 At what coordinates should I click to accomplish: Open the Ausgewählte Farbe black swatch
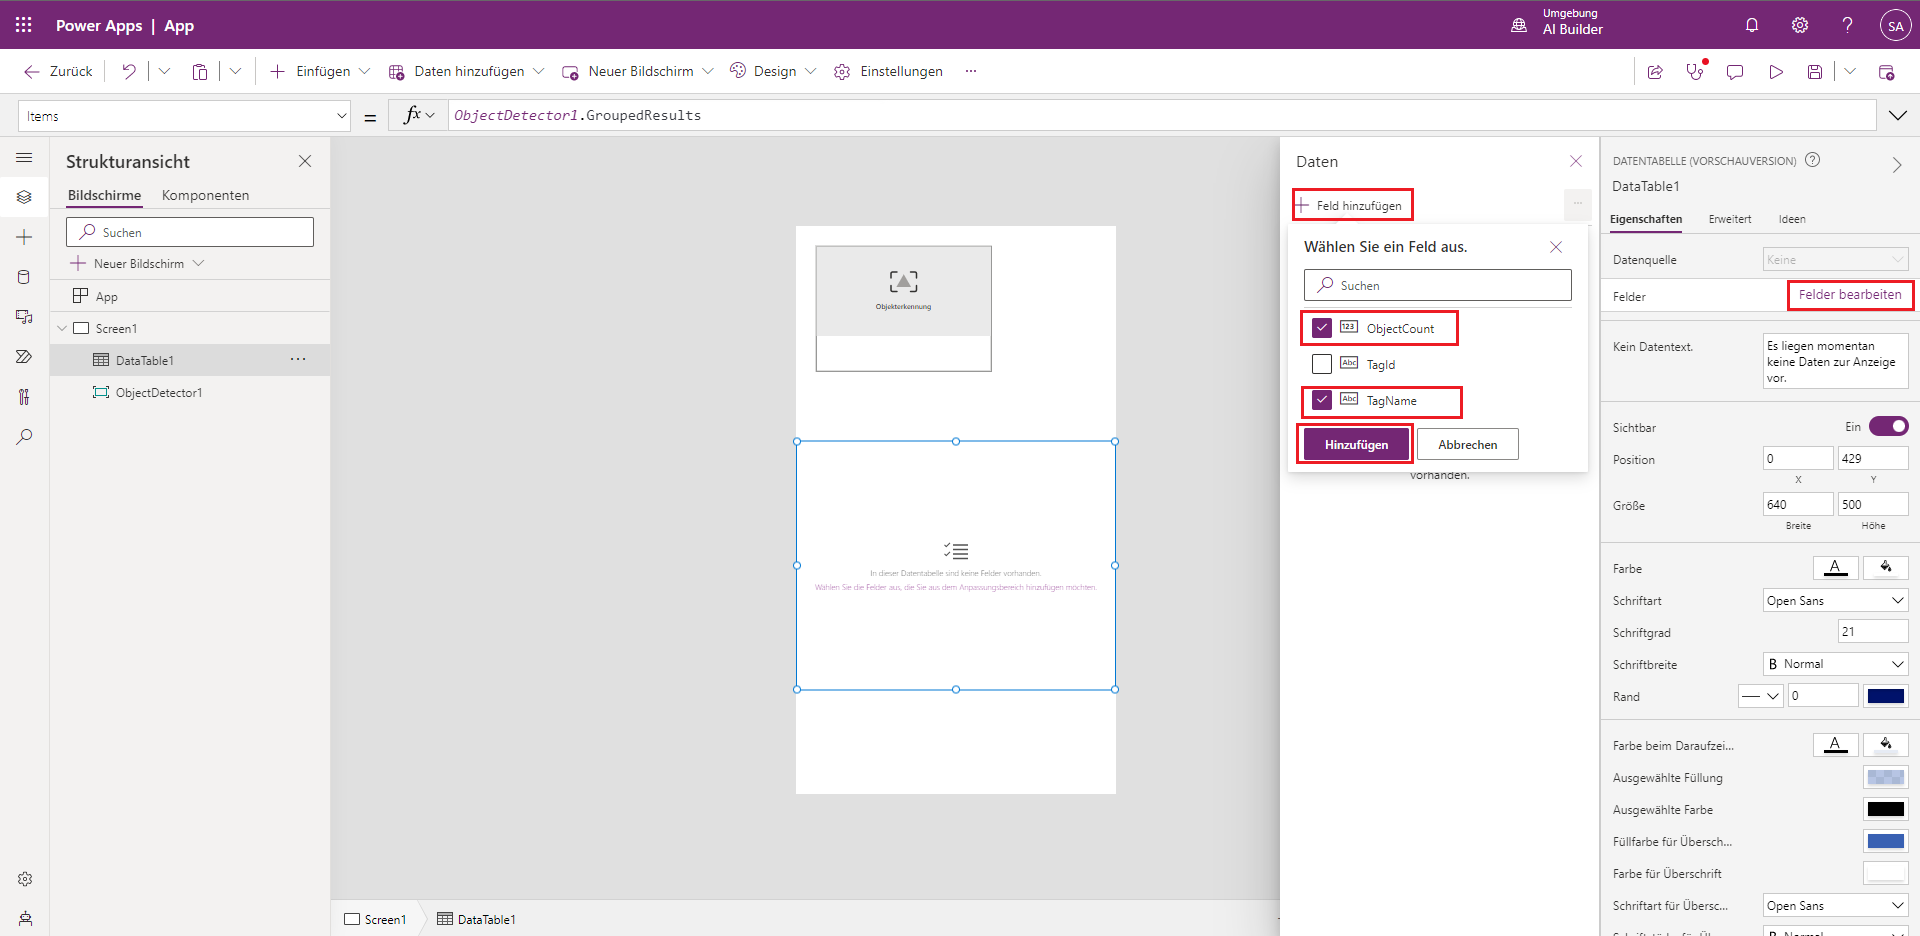pos(1886,809)
